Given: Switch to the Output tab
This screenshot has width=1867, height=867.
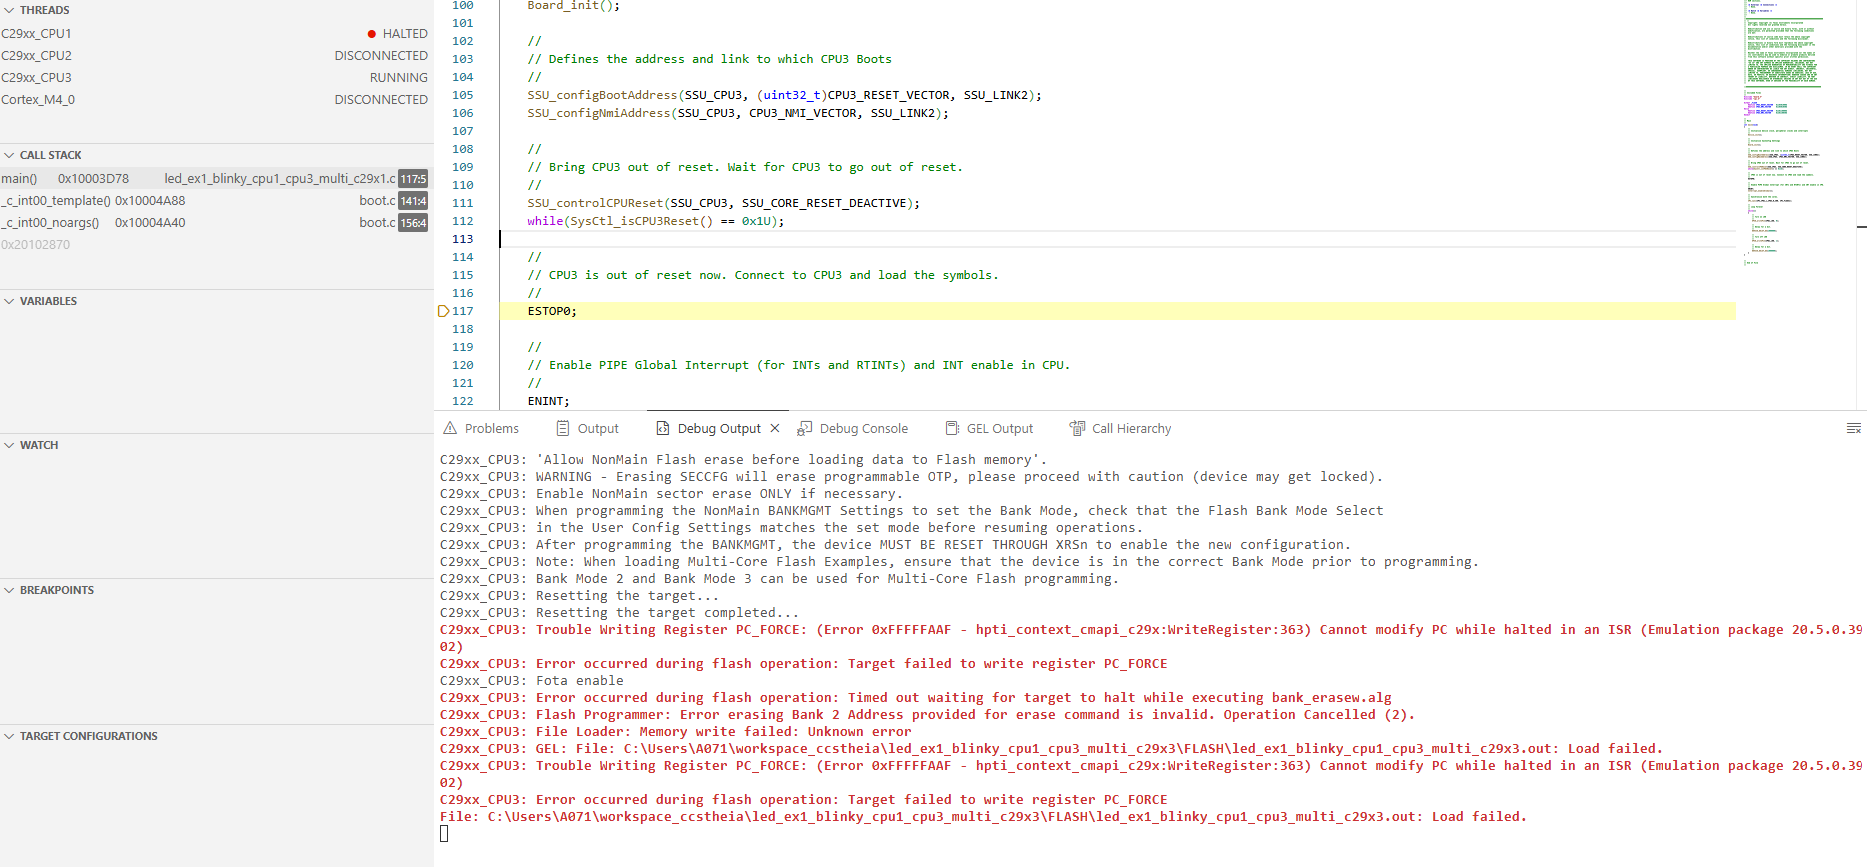Looking at the screenshot, I should click(588, 428).
